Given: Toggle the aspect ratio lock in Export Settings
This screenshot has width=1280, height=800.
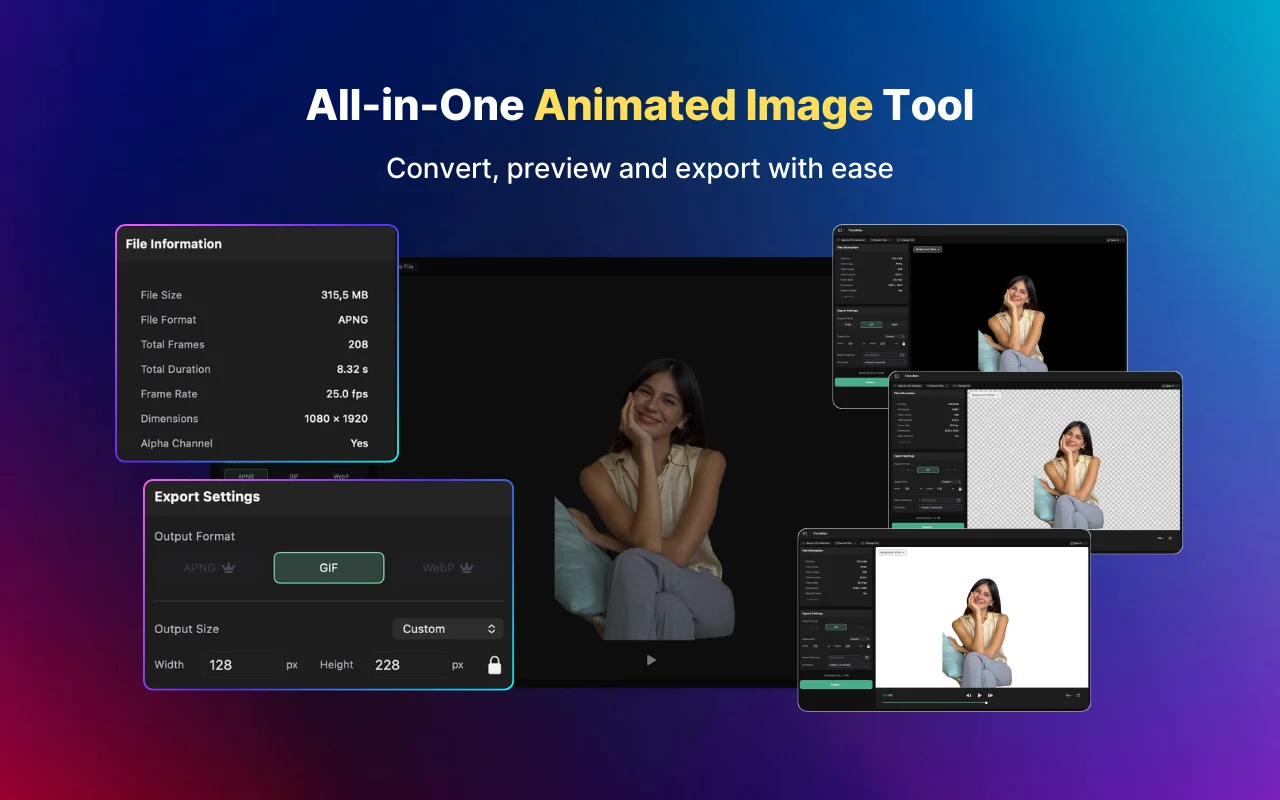Looking at the screenshot, I should pyautogui.click(x=494, y=664).
